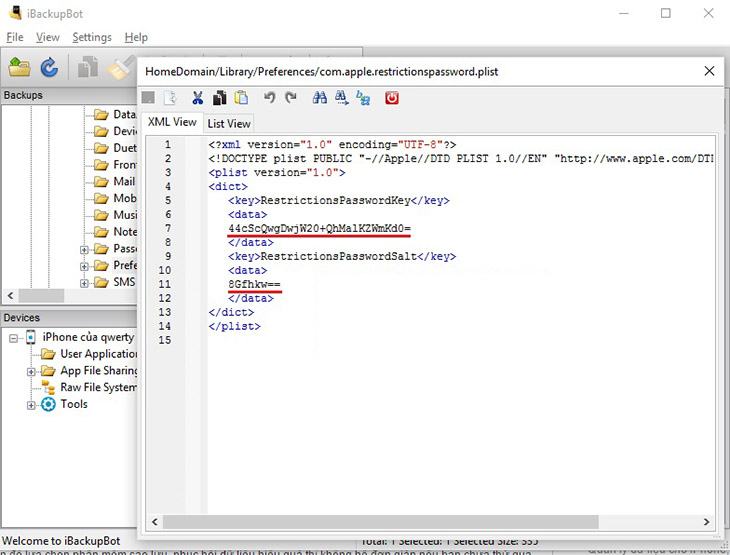Open Find with the binoculars icon
The image size is (730, 555).
[319, 98]
